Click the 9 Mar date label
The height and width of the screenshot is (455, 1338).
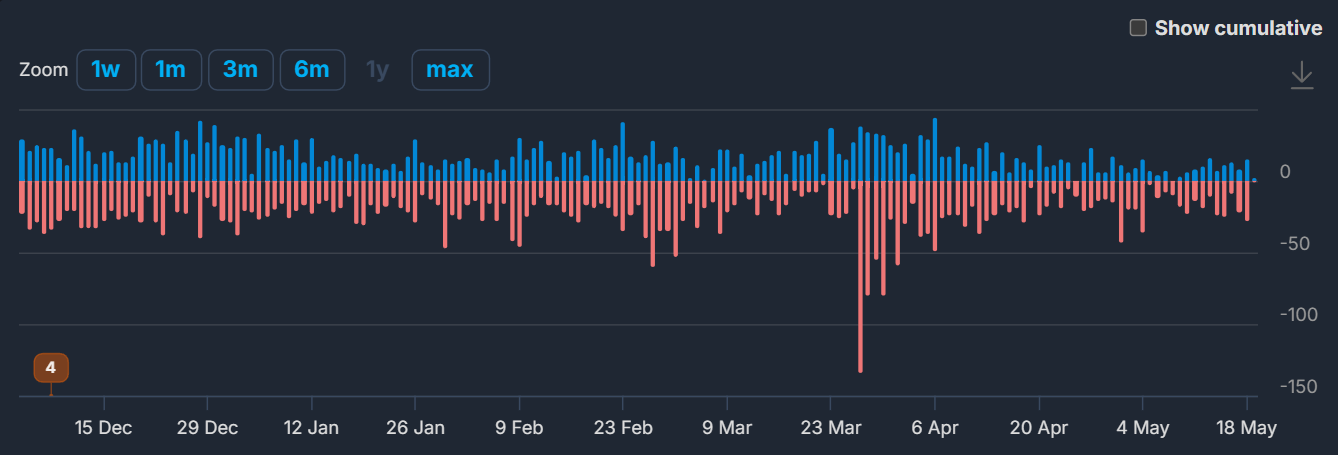[727, 428]
